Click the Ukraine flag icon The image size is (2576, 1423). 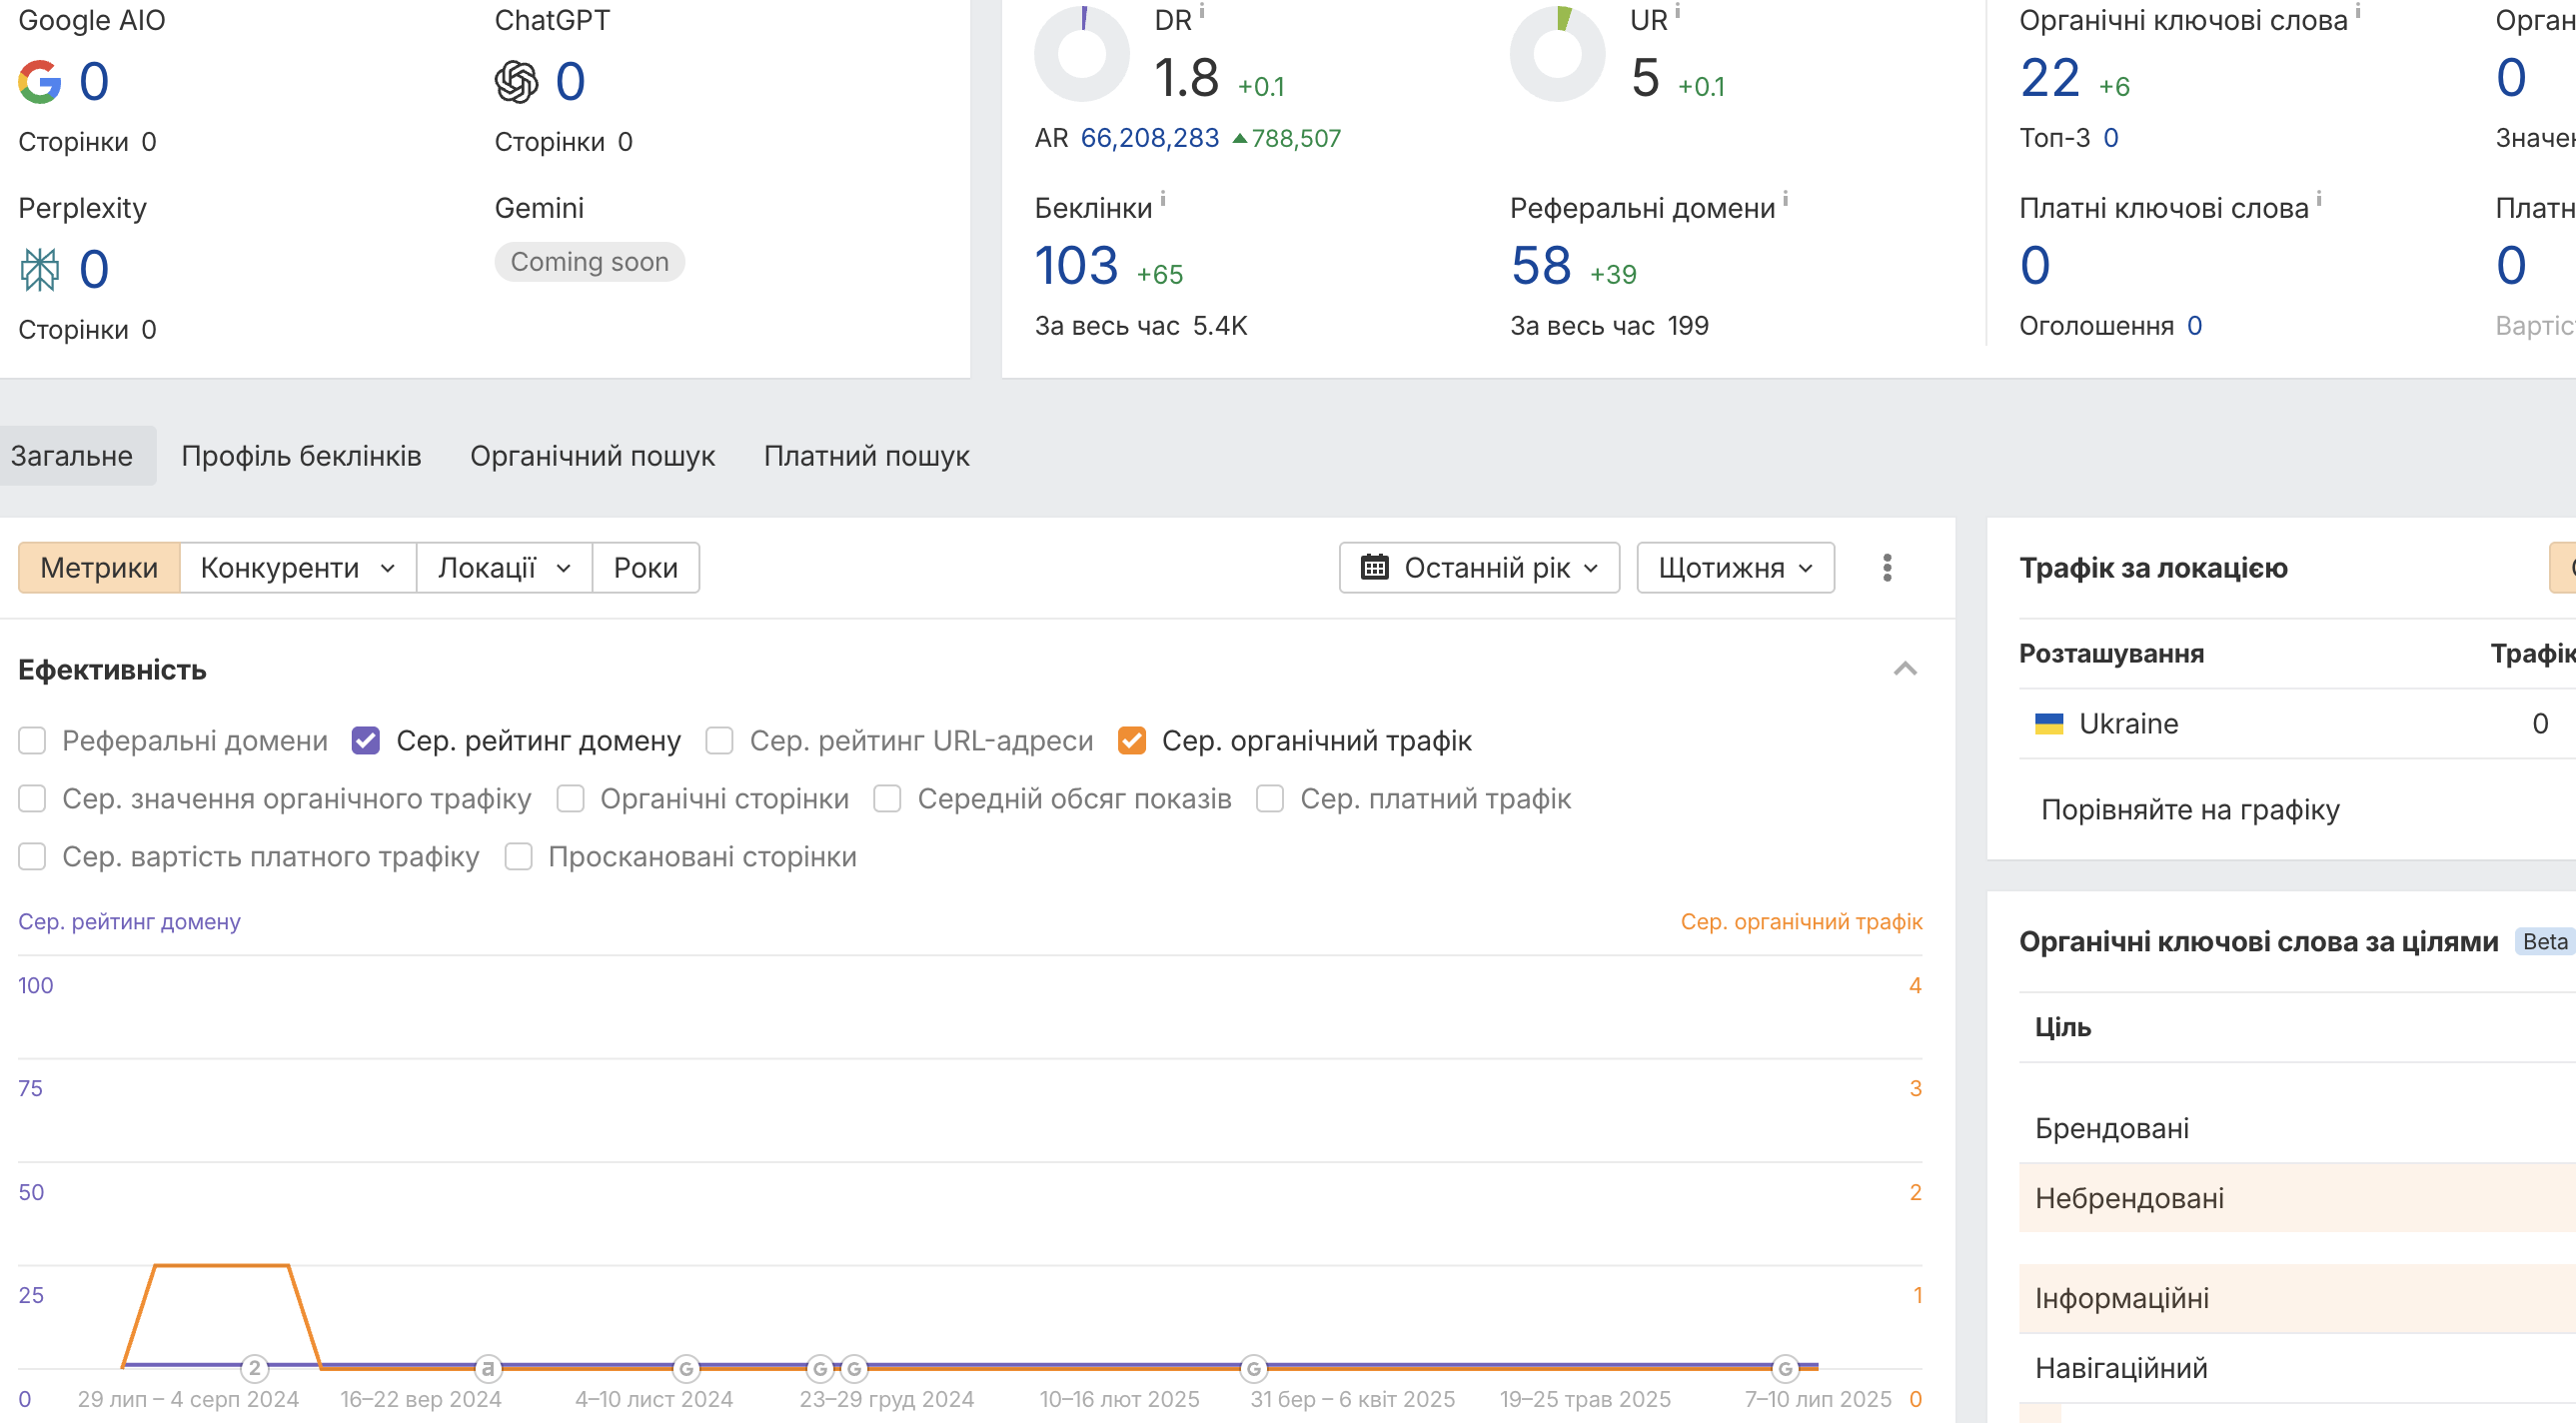pos(2049,724)
